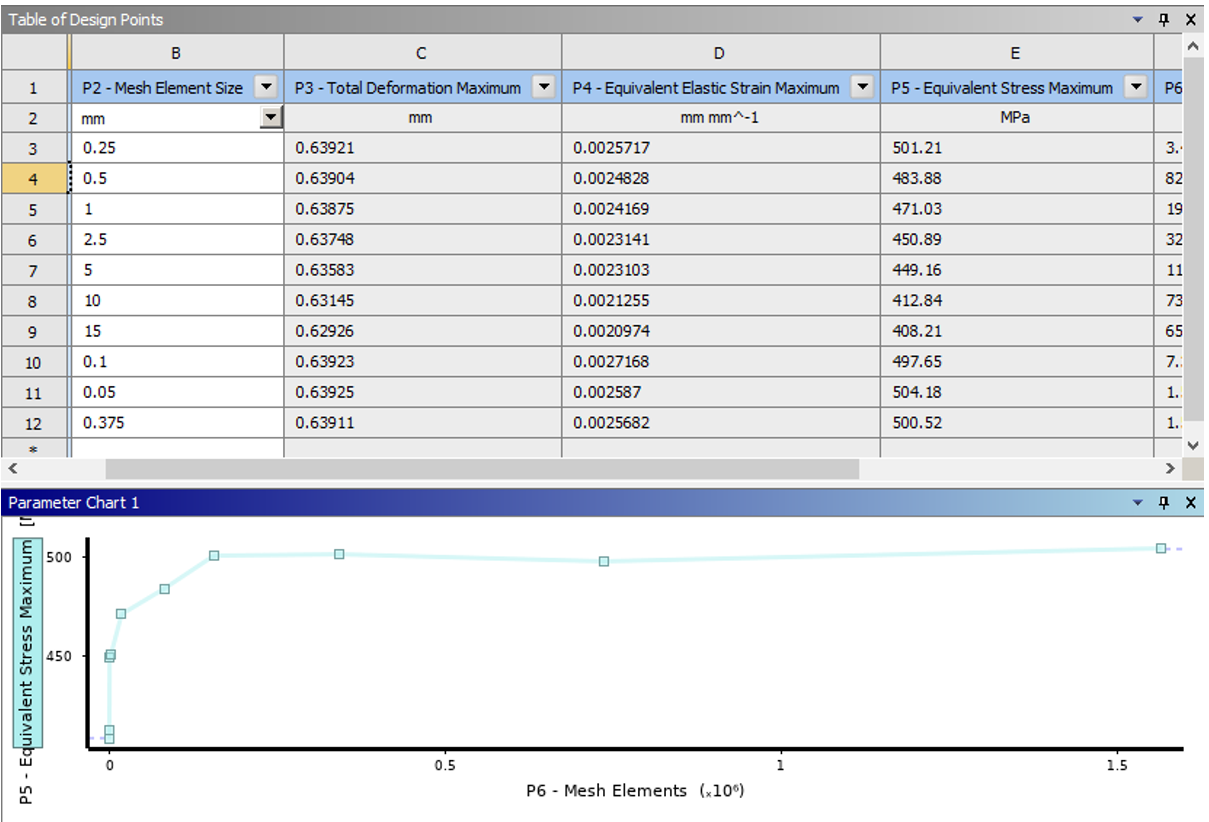This screenshot has height=822, width=1209.
Task: Click the mesh element size cell 0.375
Action: tap(176, 423)
